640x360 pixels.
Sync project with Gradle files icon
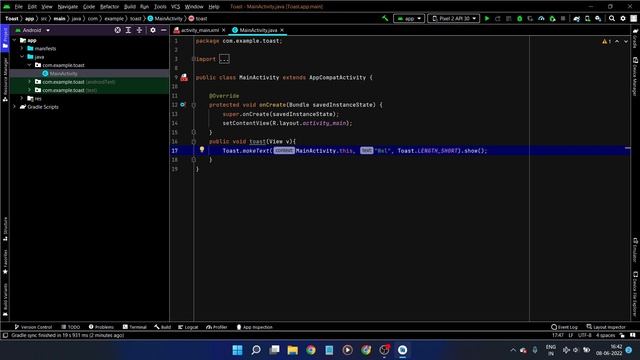(x=576, y=18)
